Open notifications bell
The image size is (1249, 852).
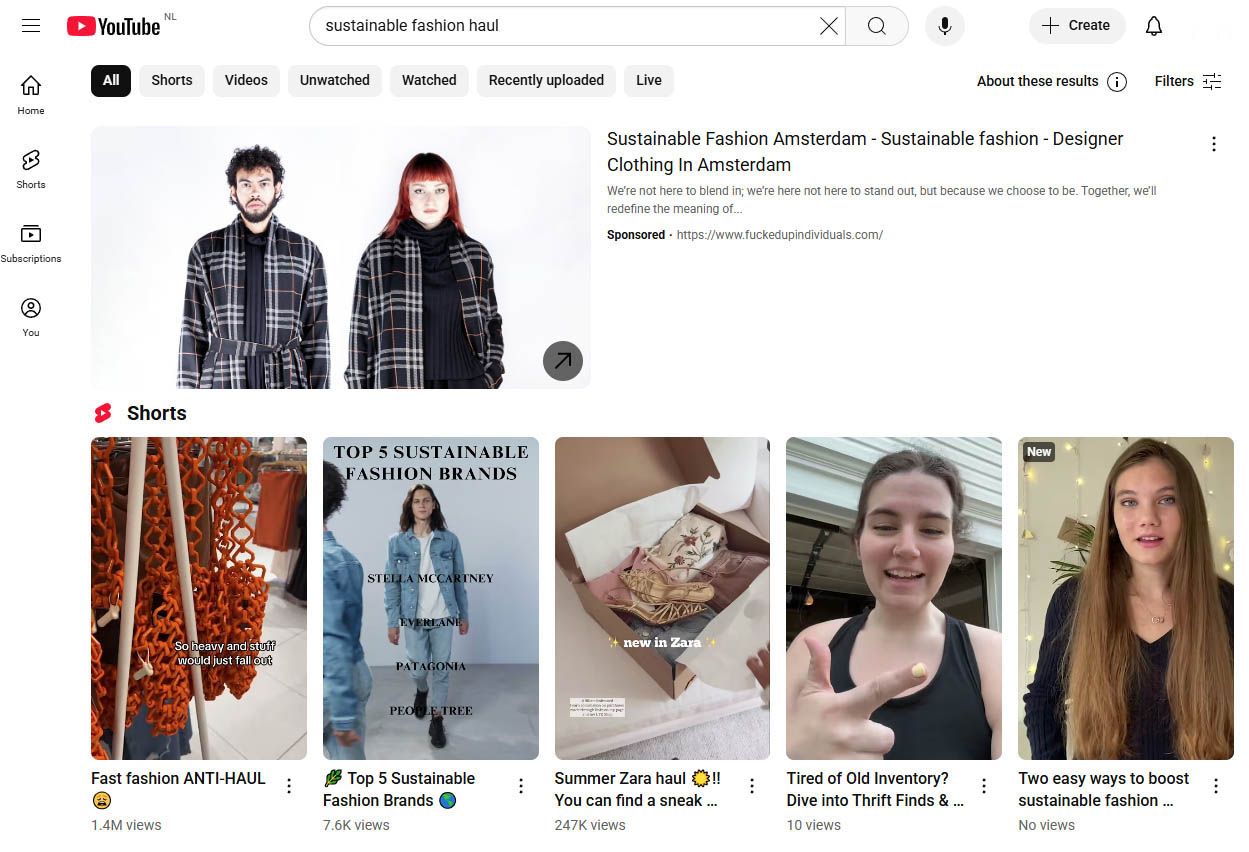tap(1154, 26)
